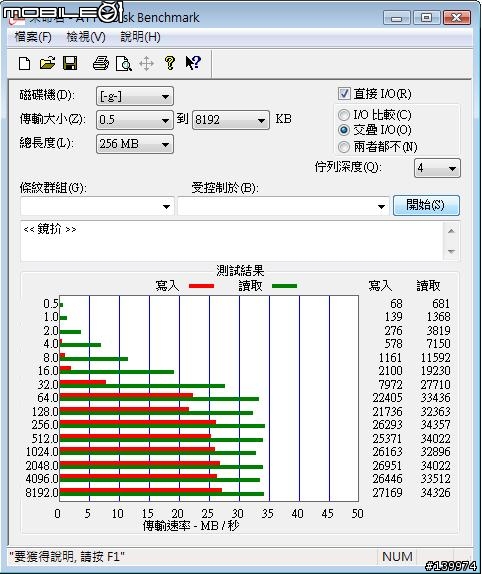Open Print Preview toolbar icon
482x574 pixels.
(x=124, y=63)
